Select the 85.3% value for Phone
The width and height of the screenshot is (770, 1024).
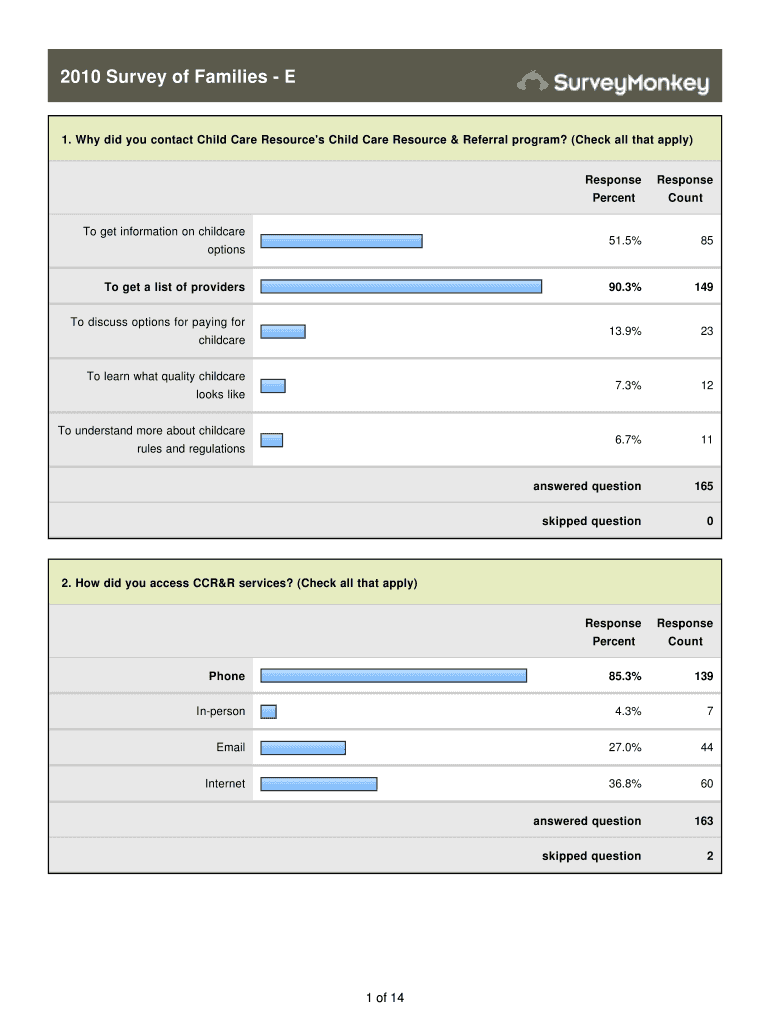tap(625, 676)
